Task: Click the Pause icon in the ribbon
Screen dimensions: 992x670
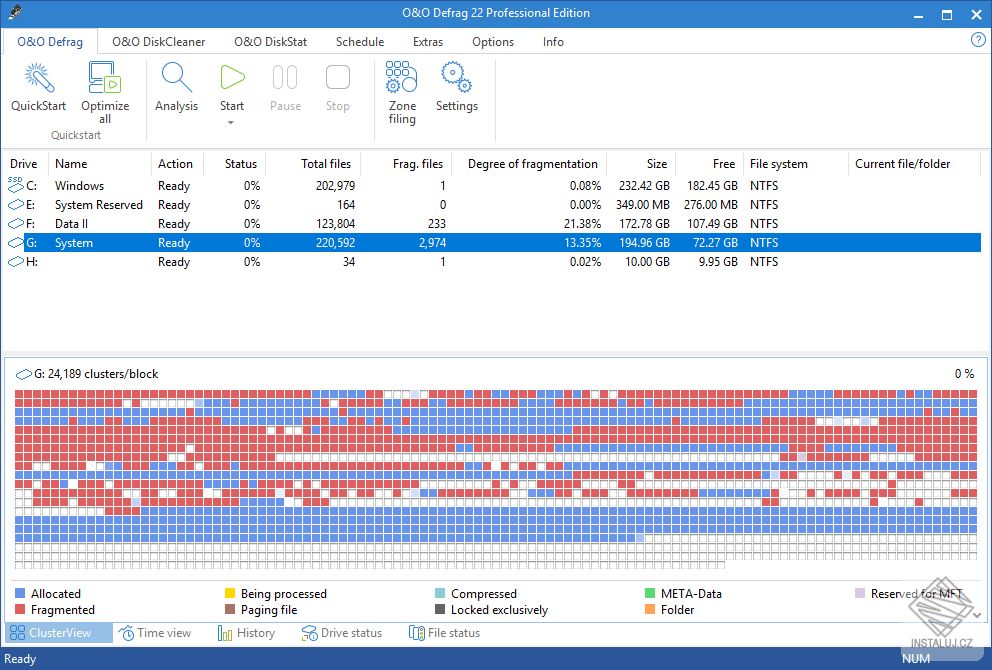Action: 285,78
